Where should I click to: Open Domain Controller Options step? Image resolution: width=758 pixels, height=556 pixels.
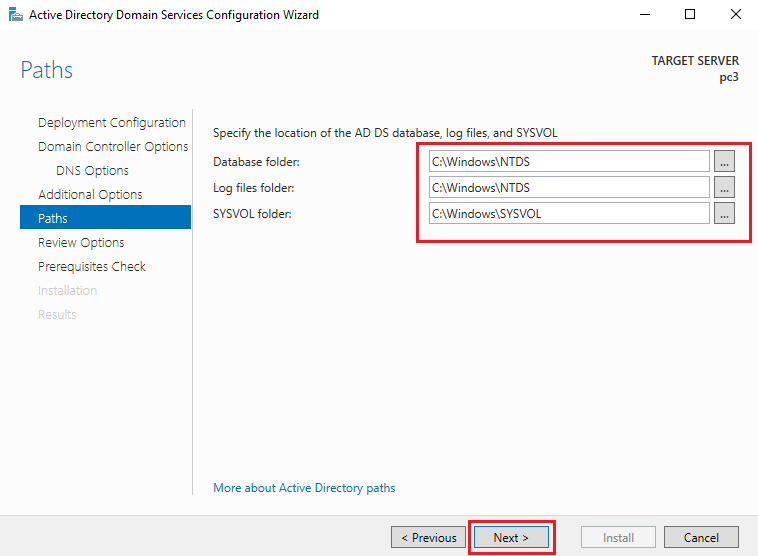[x=113, y=147]
